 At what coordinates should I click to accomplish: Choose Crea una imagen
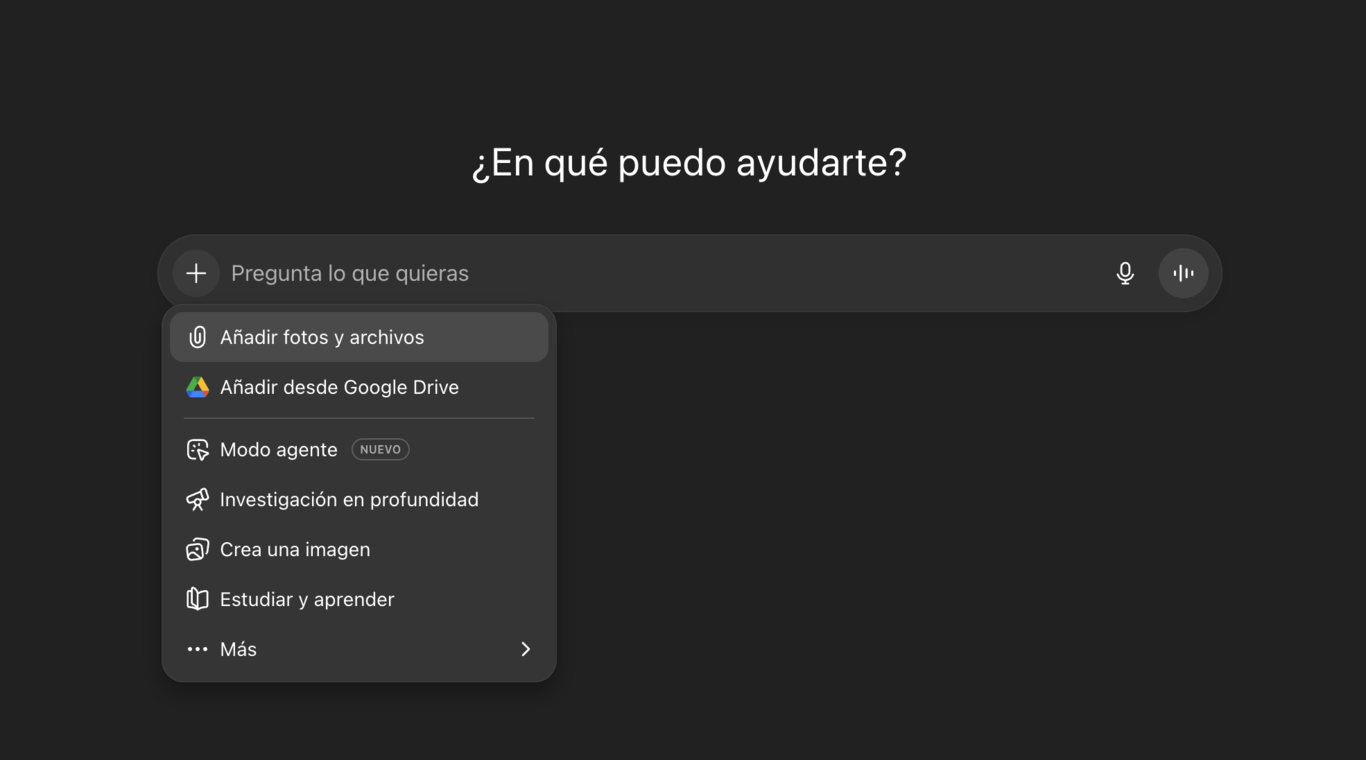(359, 550)
